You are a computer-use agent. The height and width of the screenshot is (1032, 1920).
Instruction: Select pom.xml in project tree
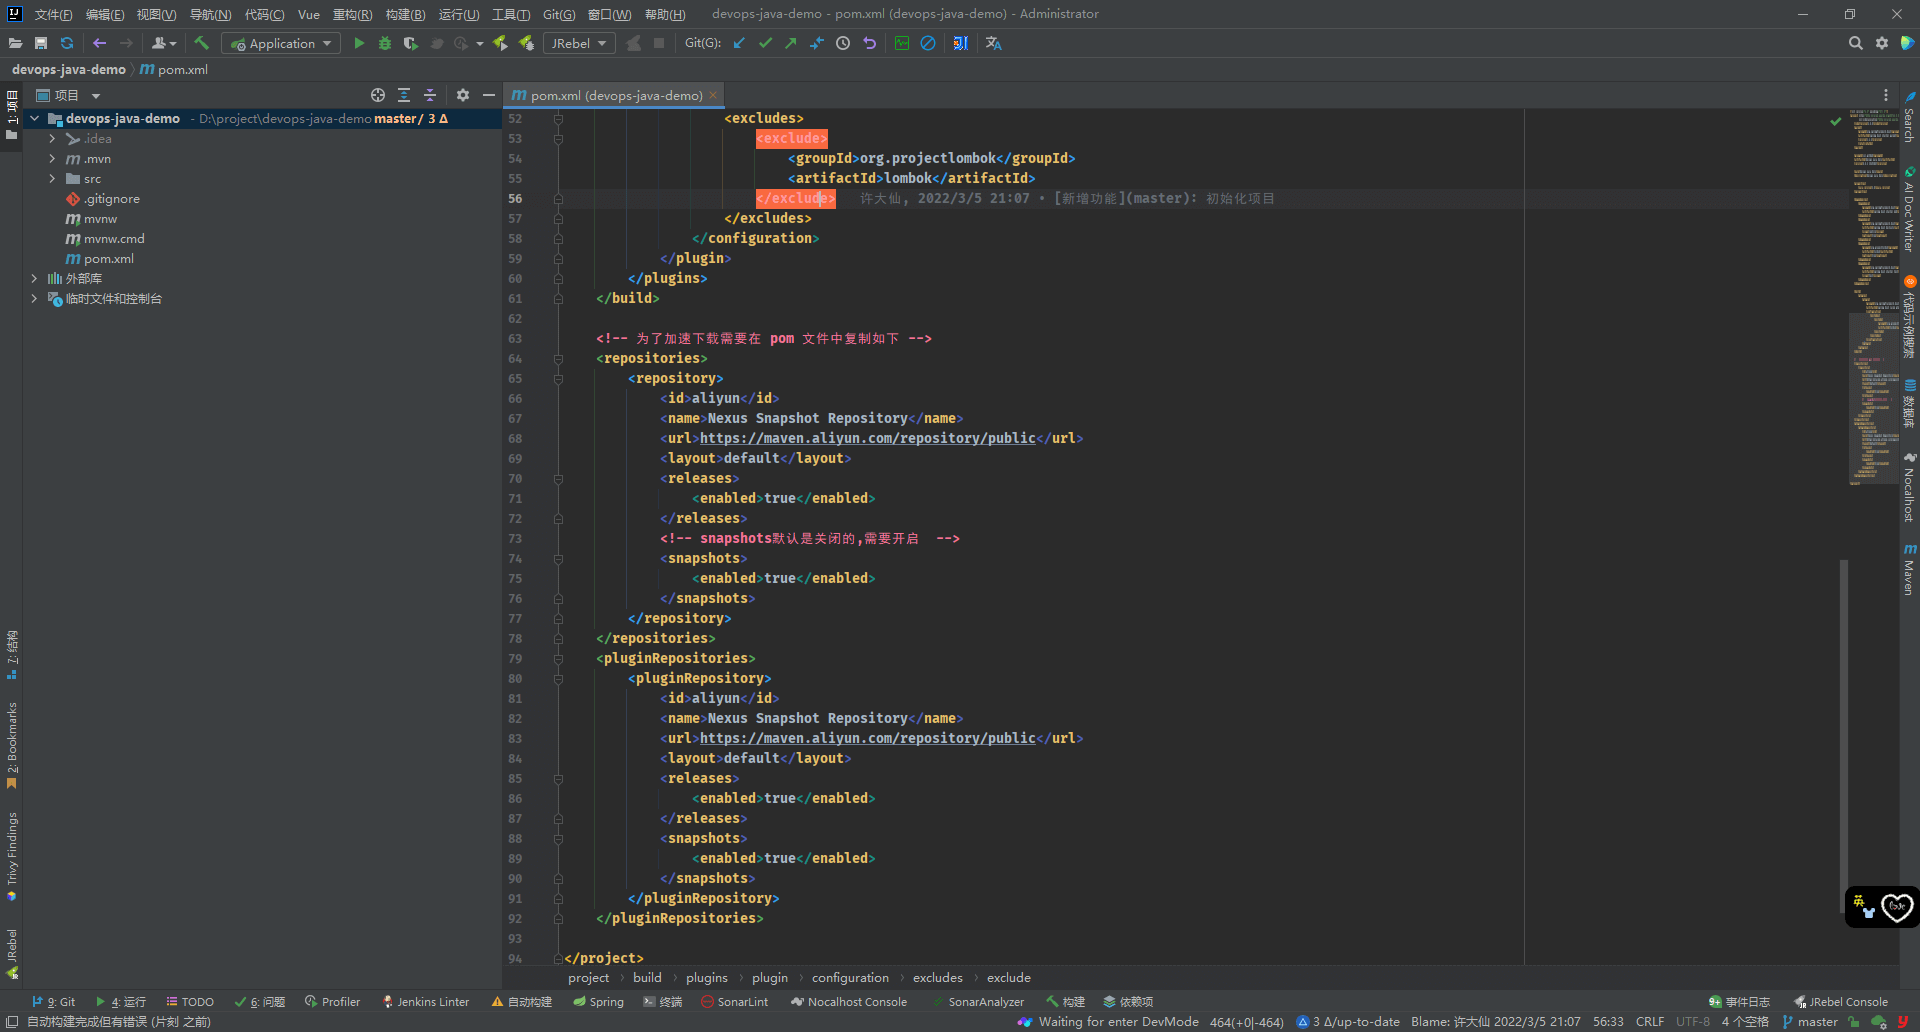pos(108,258)
